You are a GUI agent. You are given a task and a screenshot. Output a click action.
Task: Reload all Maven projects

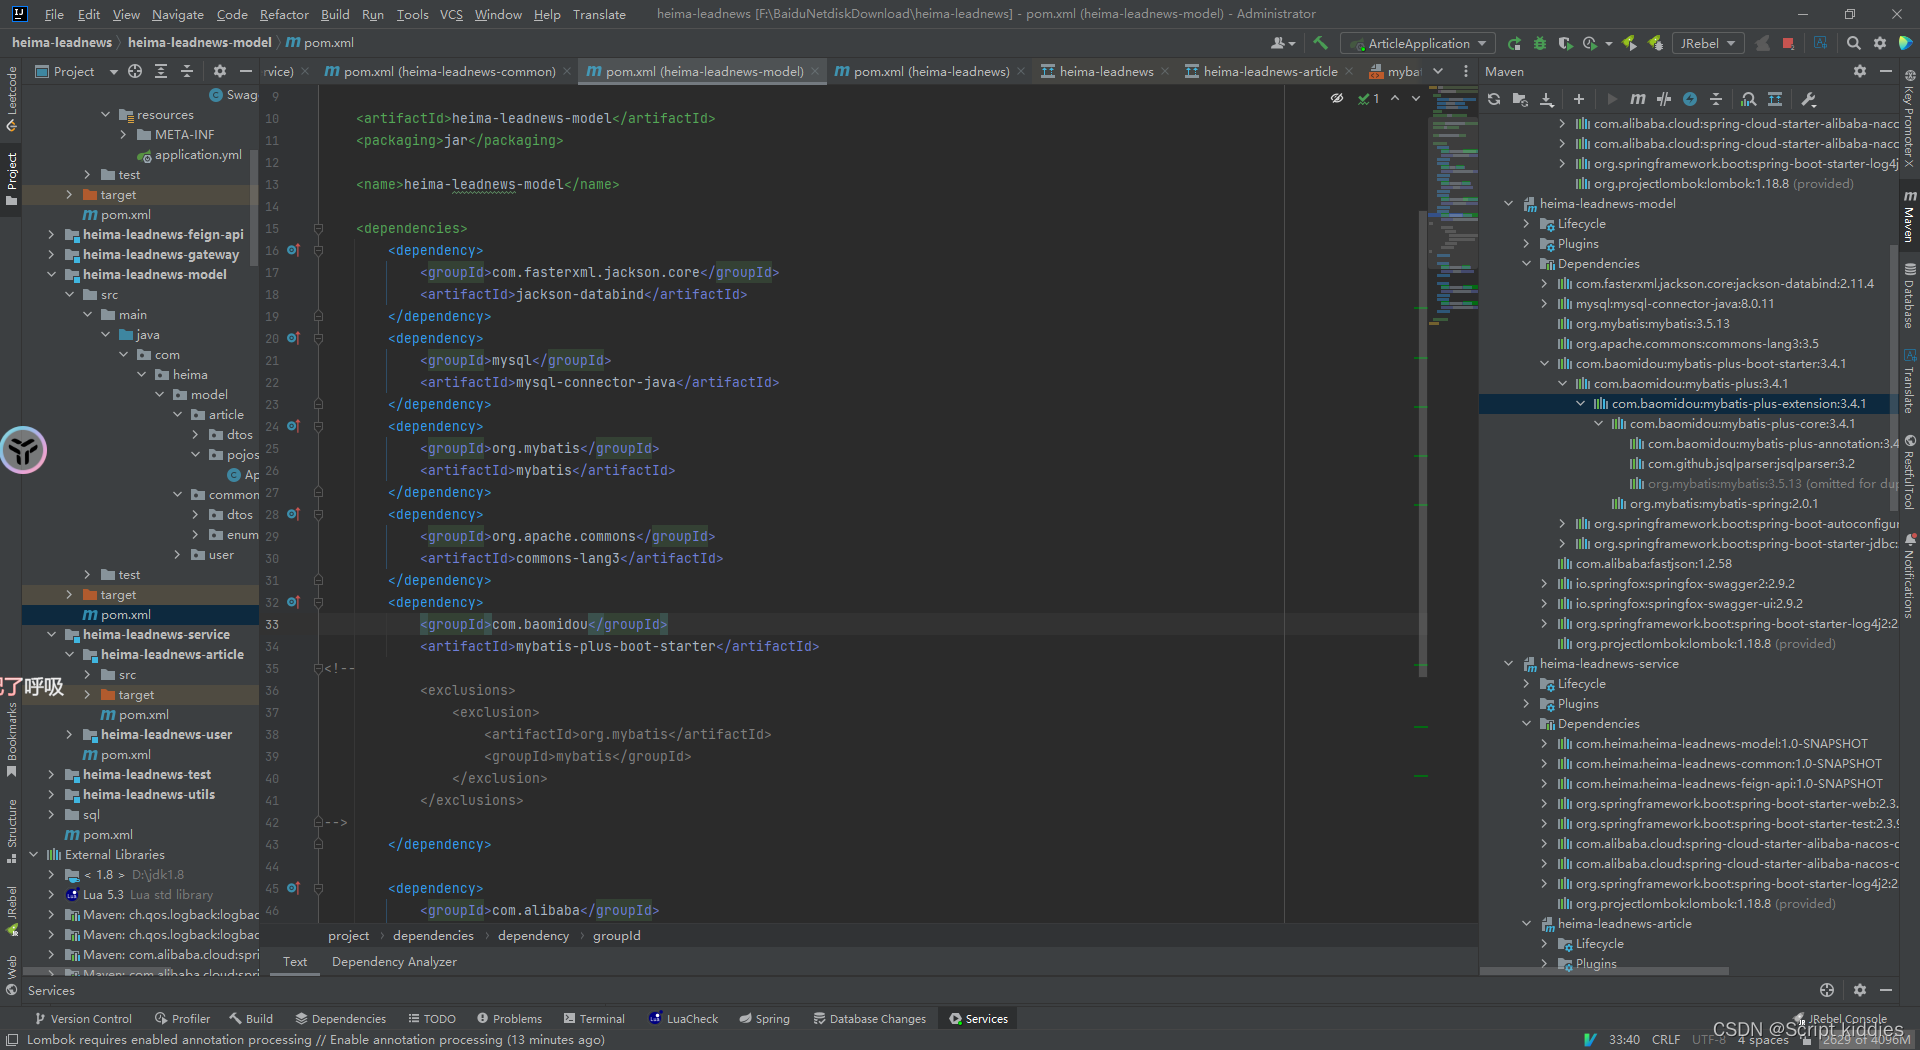point(1493,99)
